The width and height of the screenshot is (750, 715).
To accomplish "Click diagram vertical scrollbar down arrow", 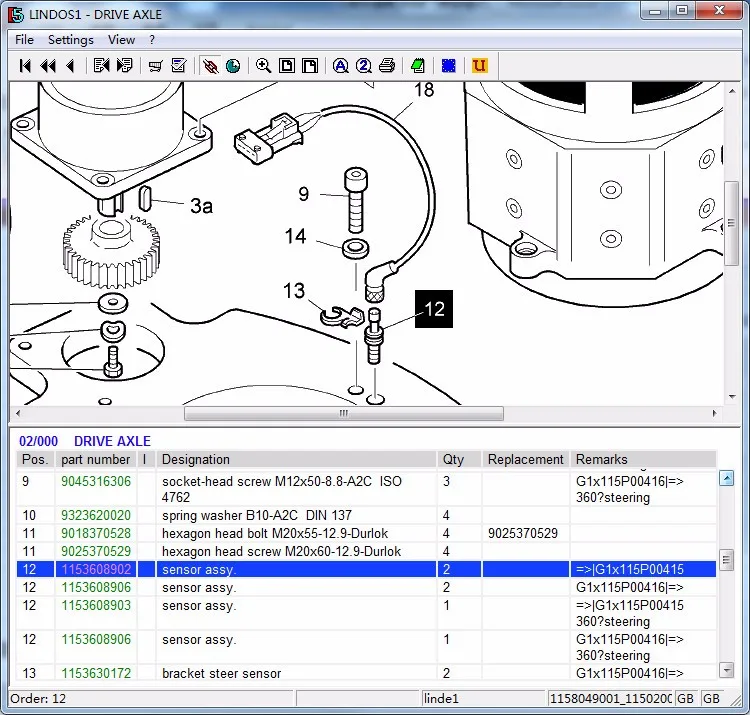I will tap(732, 396).
